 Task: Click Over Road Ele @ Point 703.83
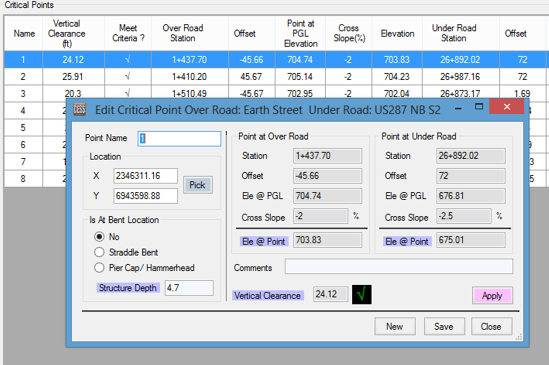[327, 240]
